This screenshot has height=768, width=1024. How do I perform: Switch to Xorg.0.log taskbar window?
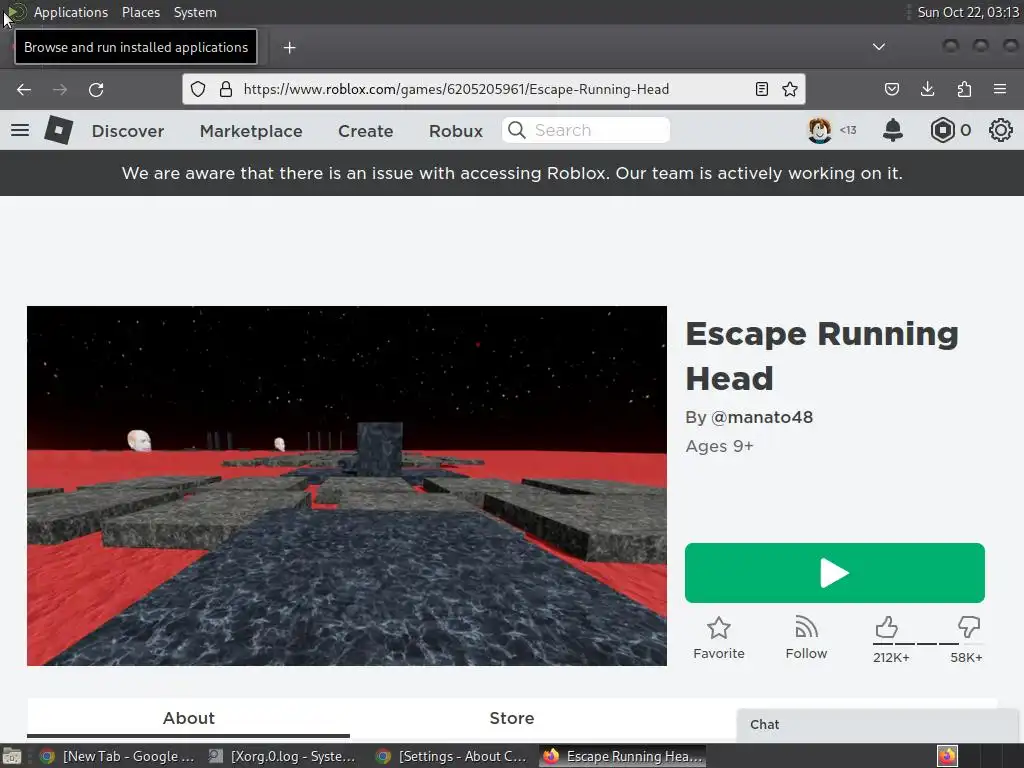(x=282, y=756)
